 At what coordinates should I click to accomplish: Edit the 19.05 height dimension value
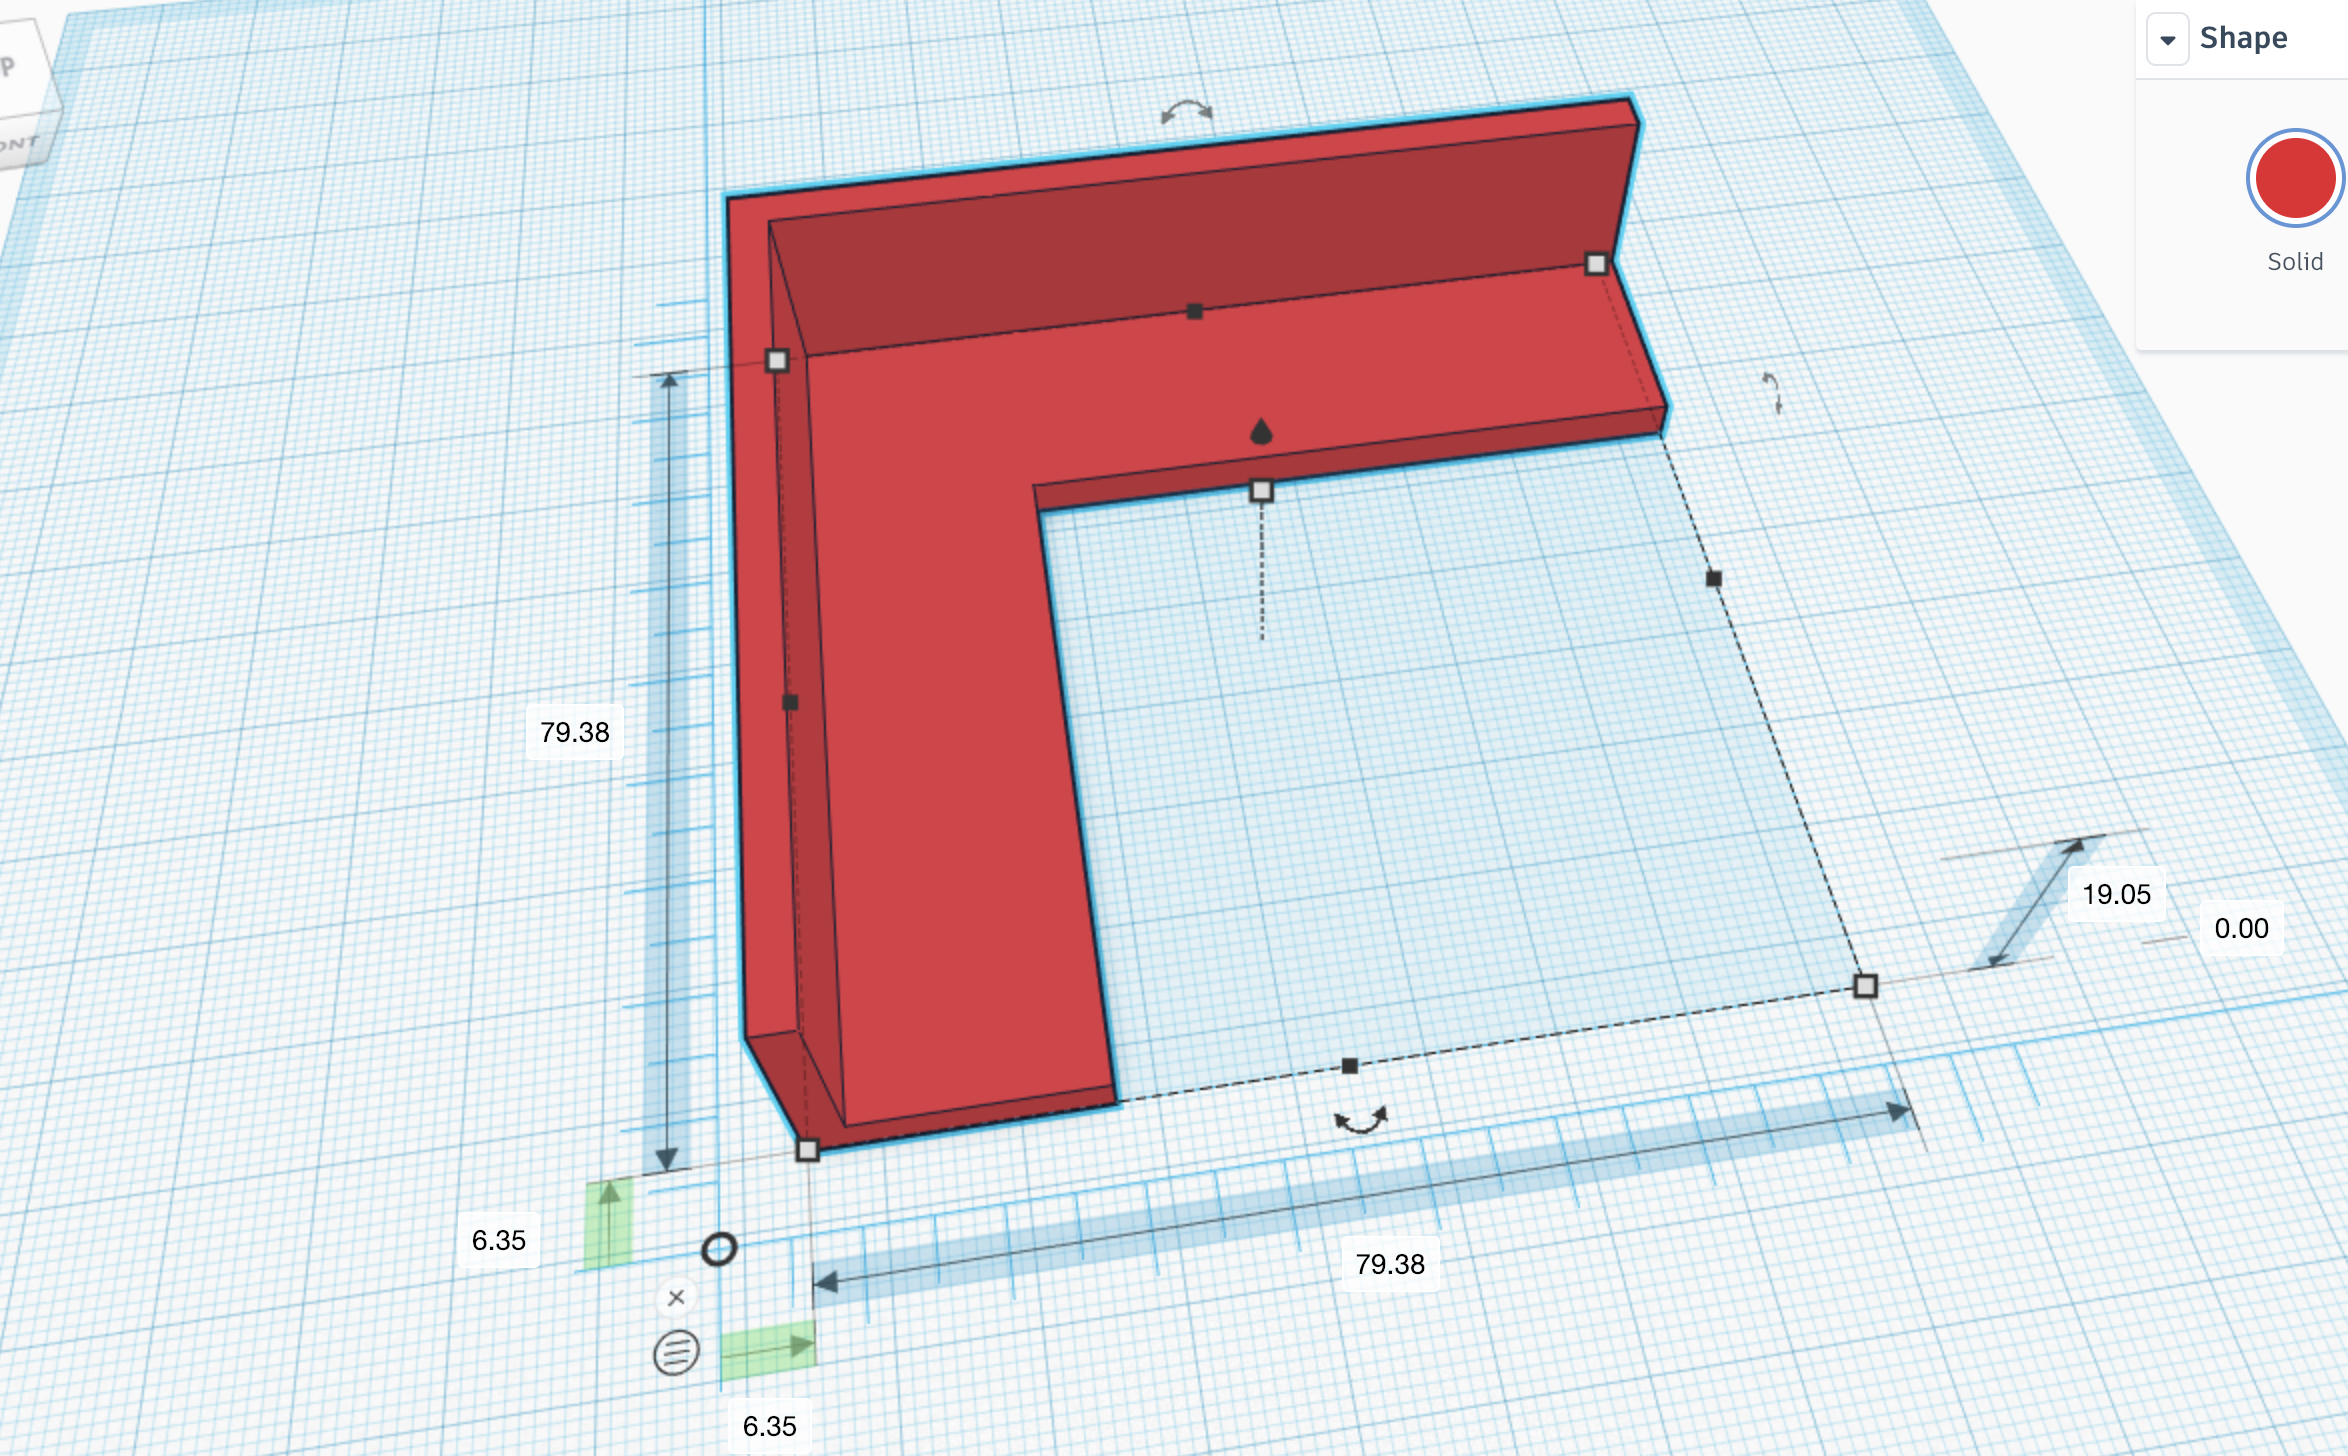(2116, 894)
